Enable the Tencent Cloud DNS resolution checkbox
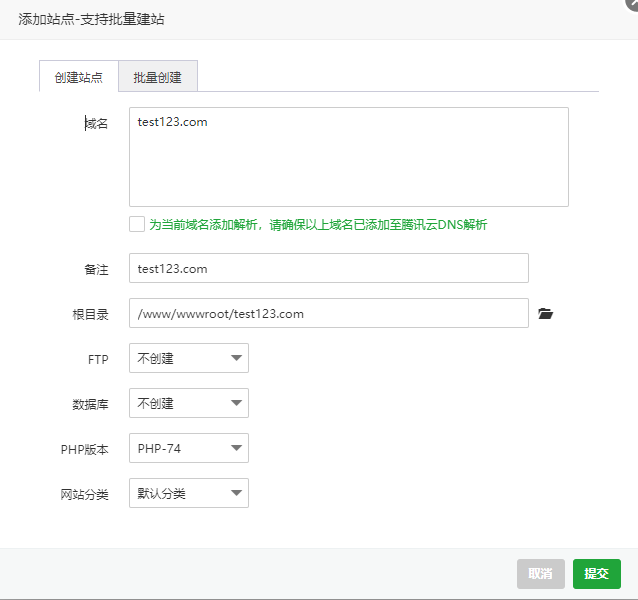This screenshot has height=600, width=638. coord(137,225)
